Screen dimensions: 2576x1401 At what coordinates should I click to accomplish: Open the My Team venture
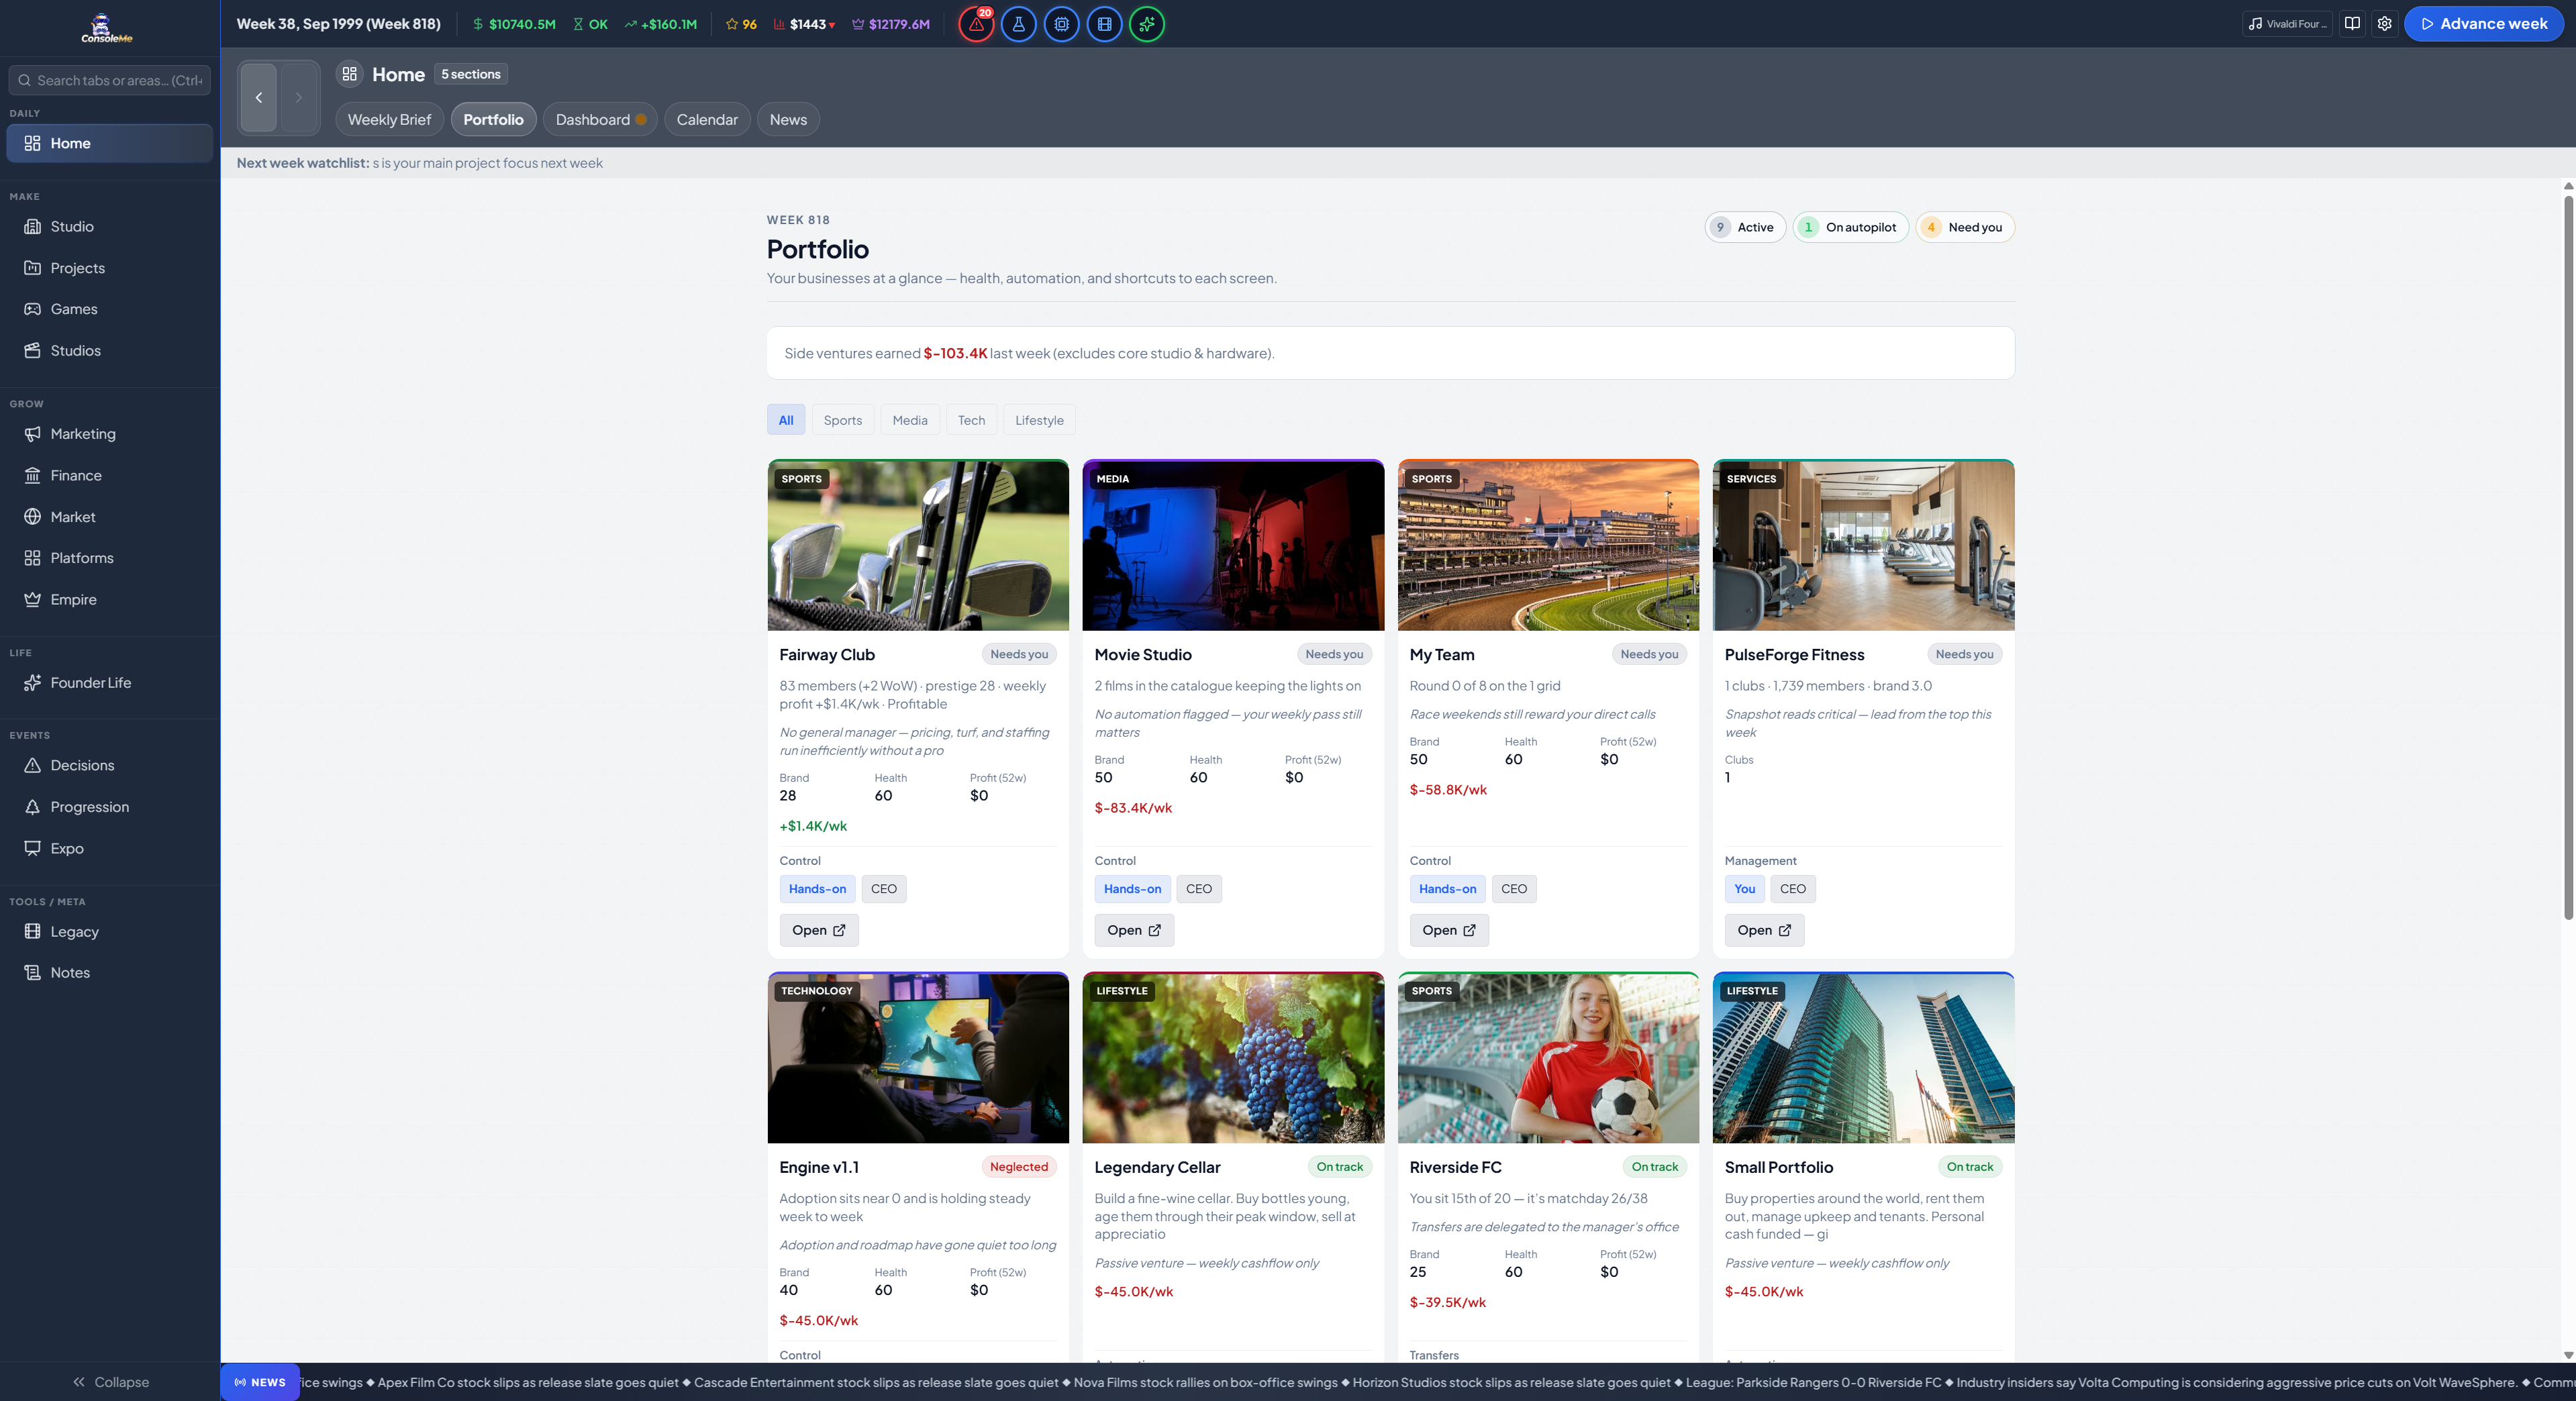(x=1448, y=930)
